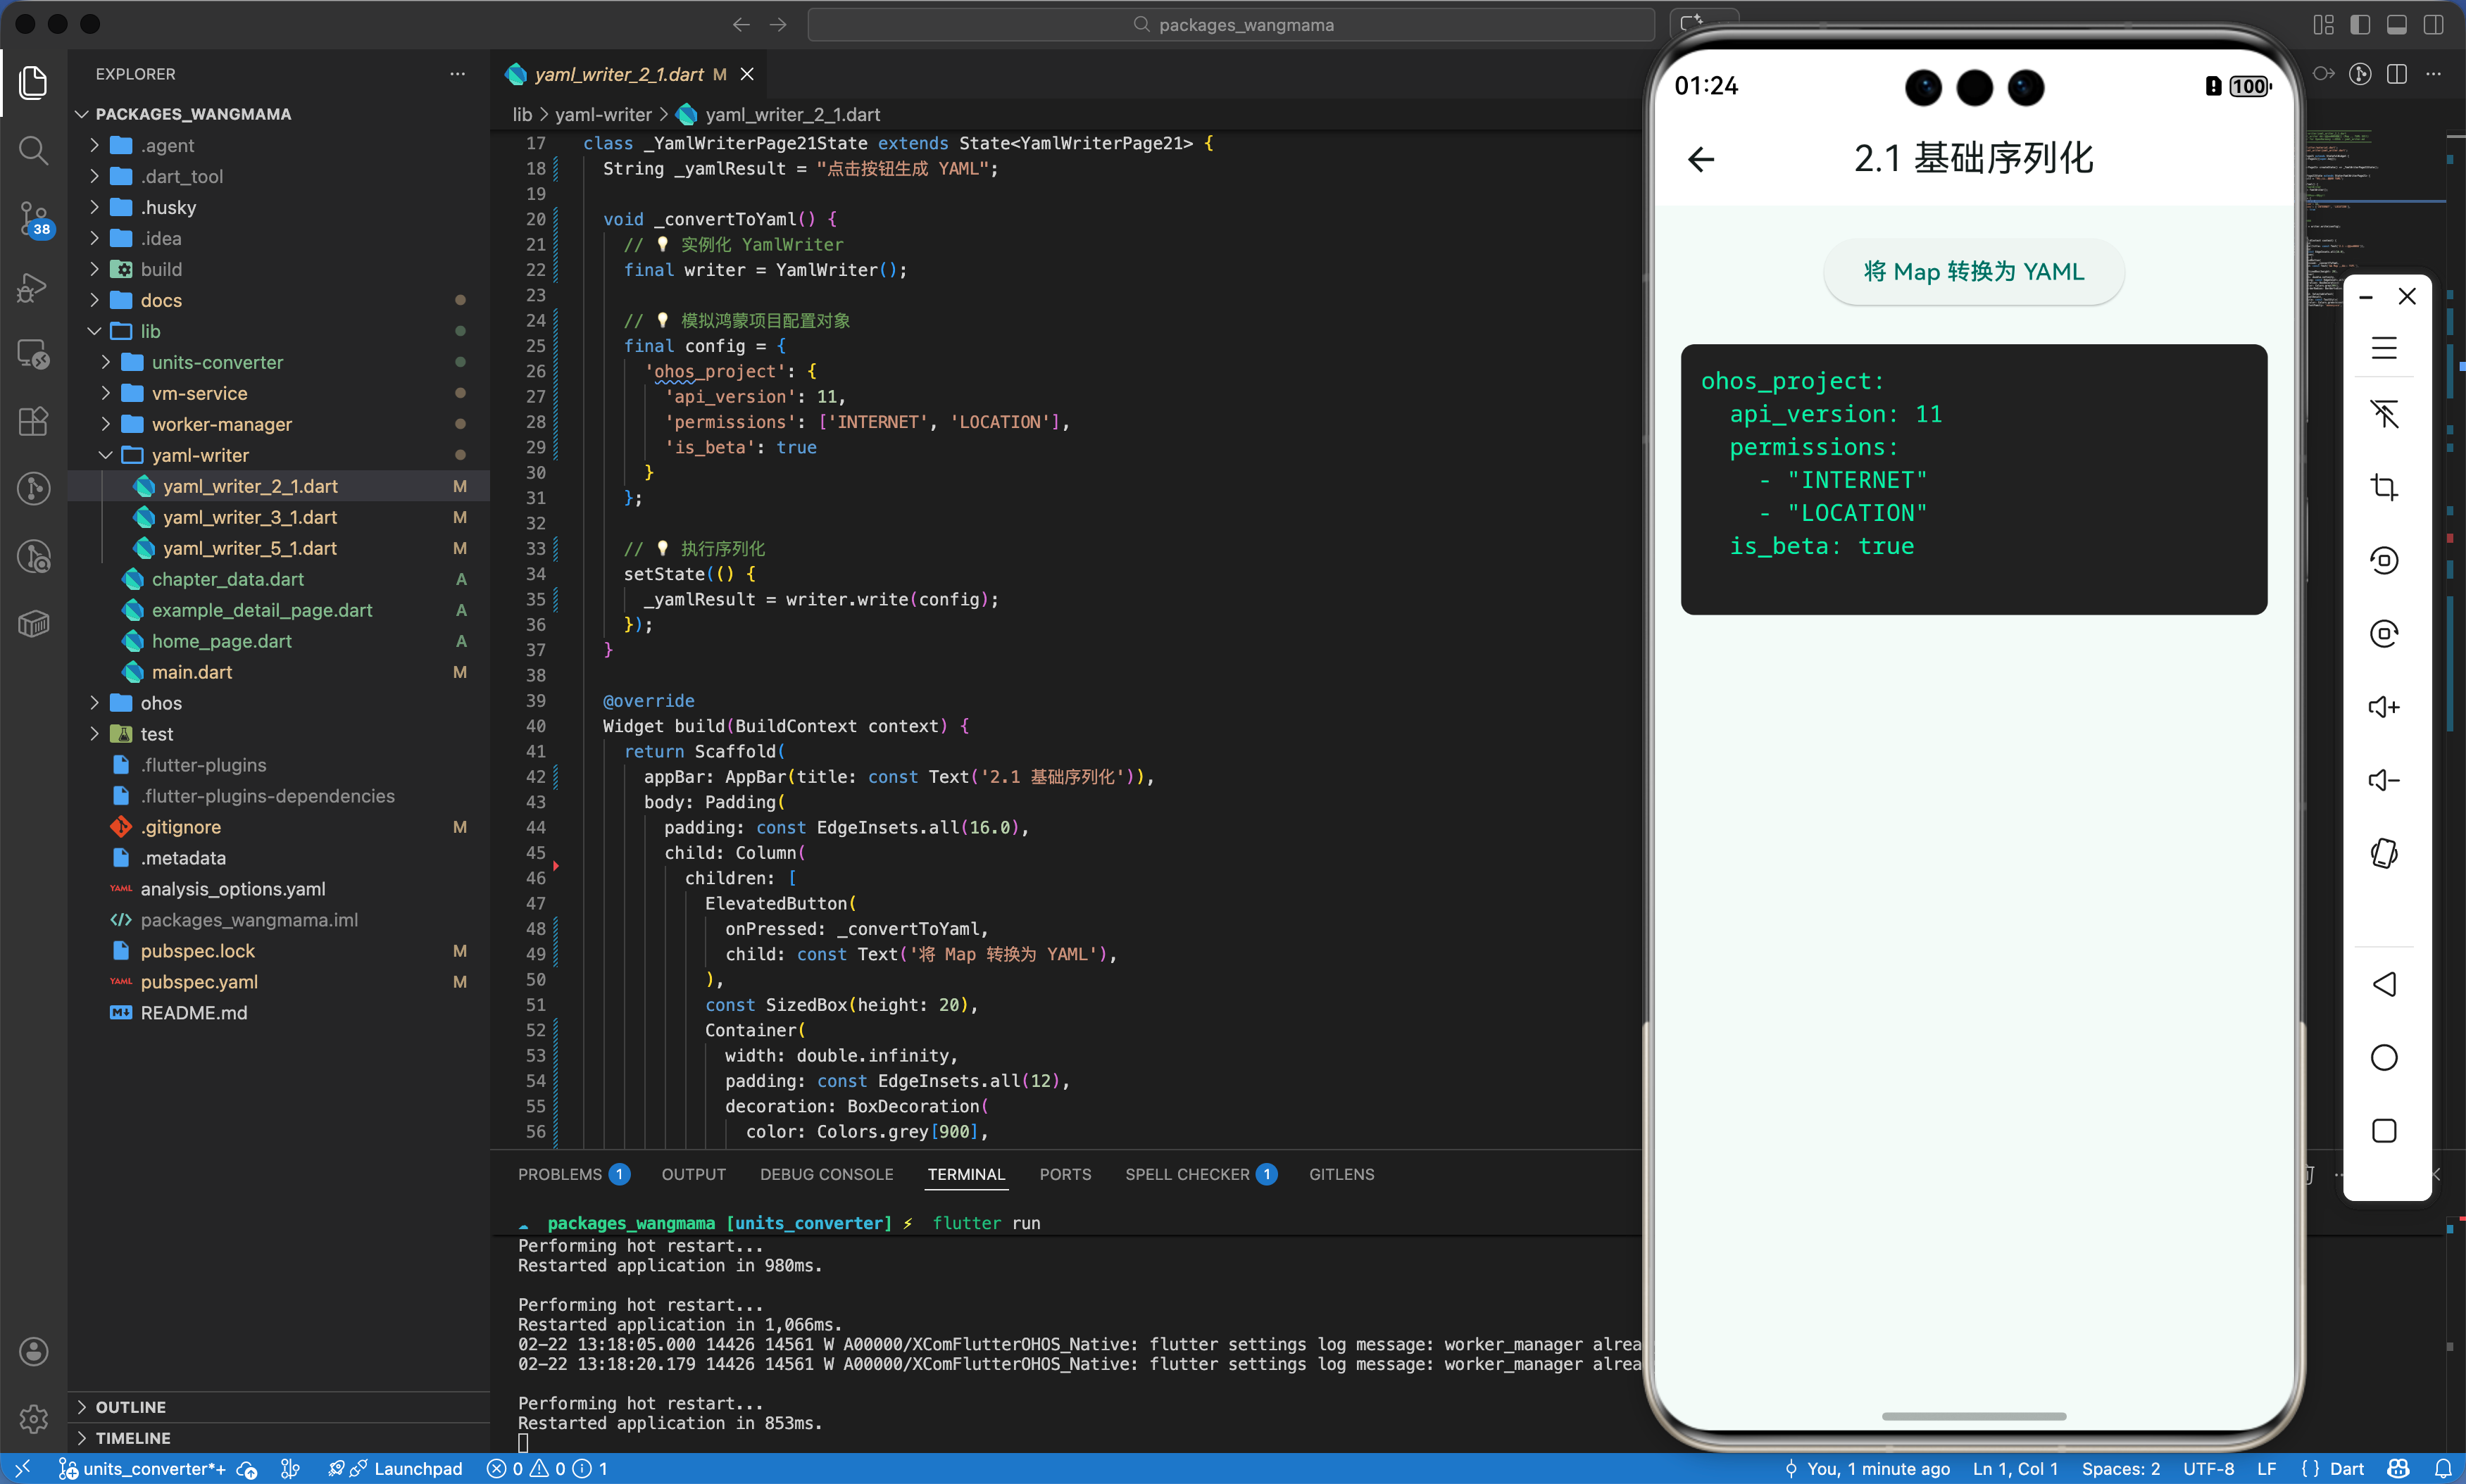This screenshot has width=2466, height=1484.
Task: Open the Extensions view
Action: pos(33,421)
